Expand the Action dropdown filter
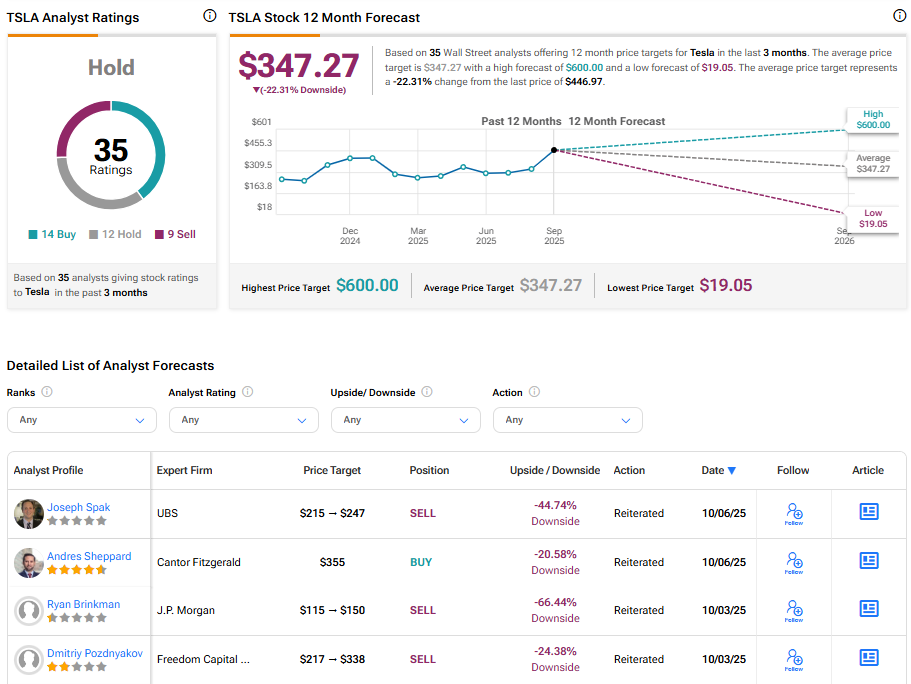The width and height of the screenshot is (911, 684). (x=568, y=420)
